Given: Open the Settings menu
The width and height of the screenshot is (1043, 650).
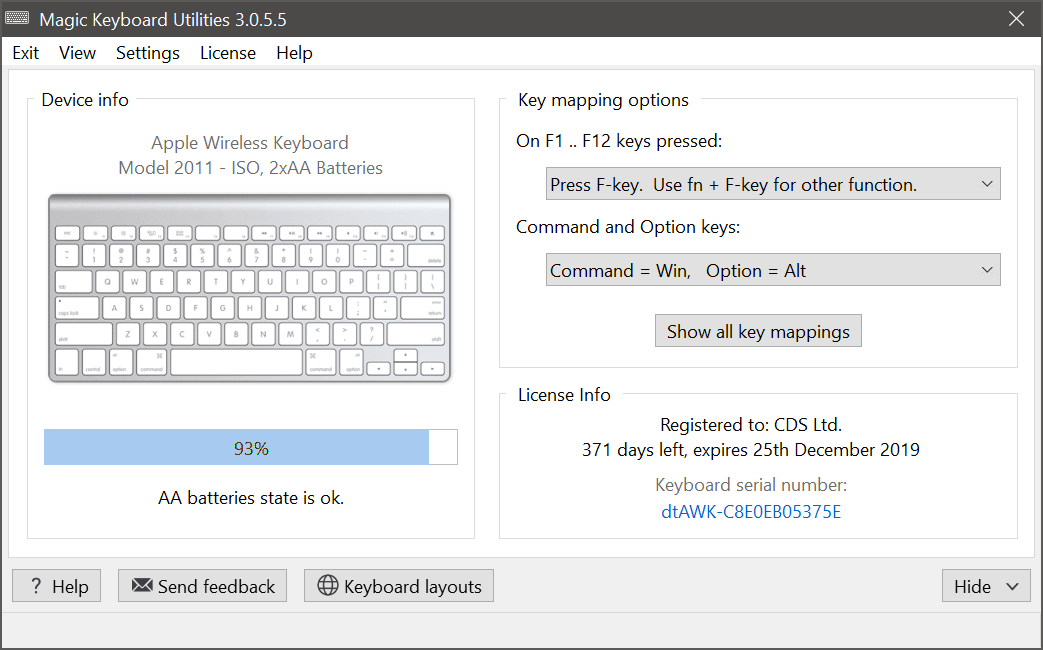Looking at the screenshot, I should point(147,52).
